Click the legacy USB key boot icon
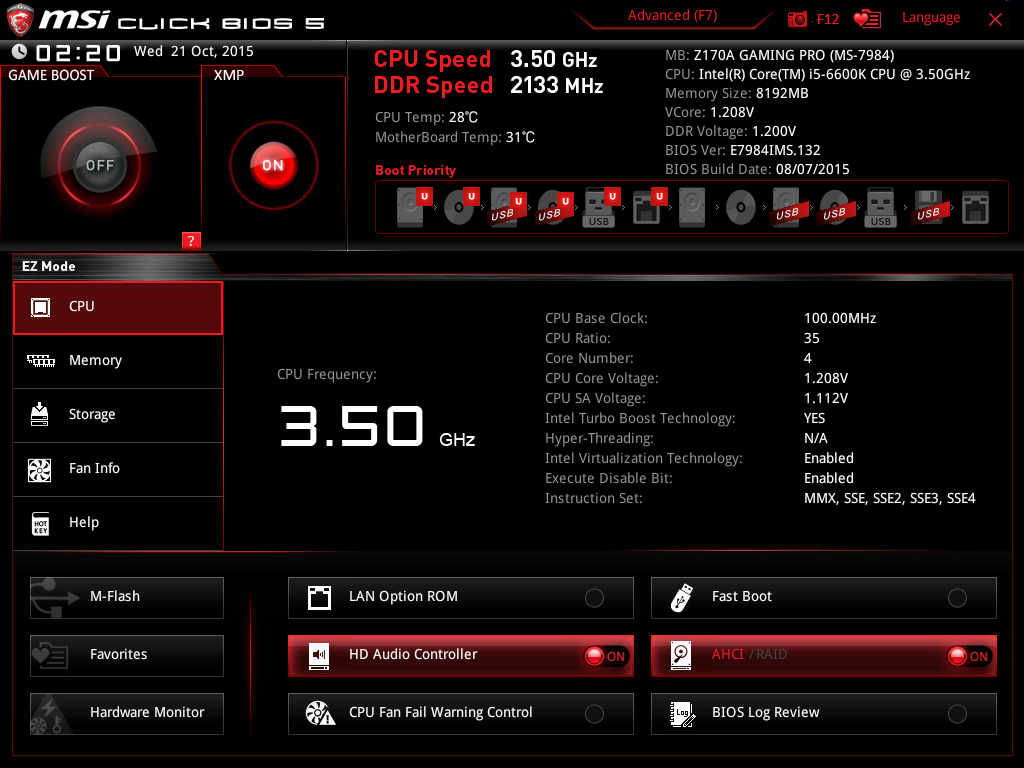The width and height of the screenshot is (1024, 768). pyautogui.click(x=880, y=208)
